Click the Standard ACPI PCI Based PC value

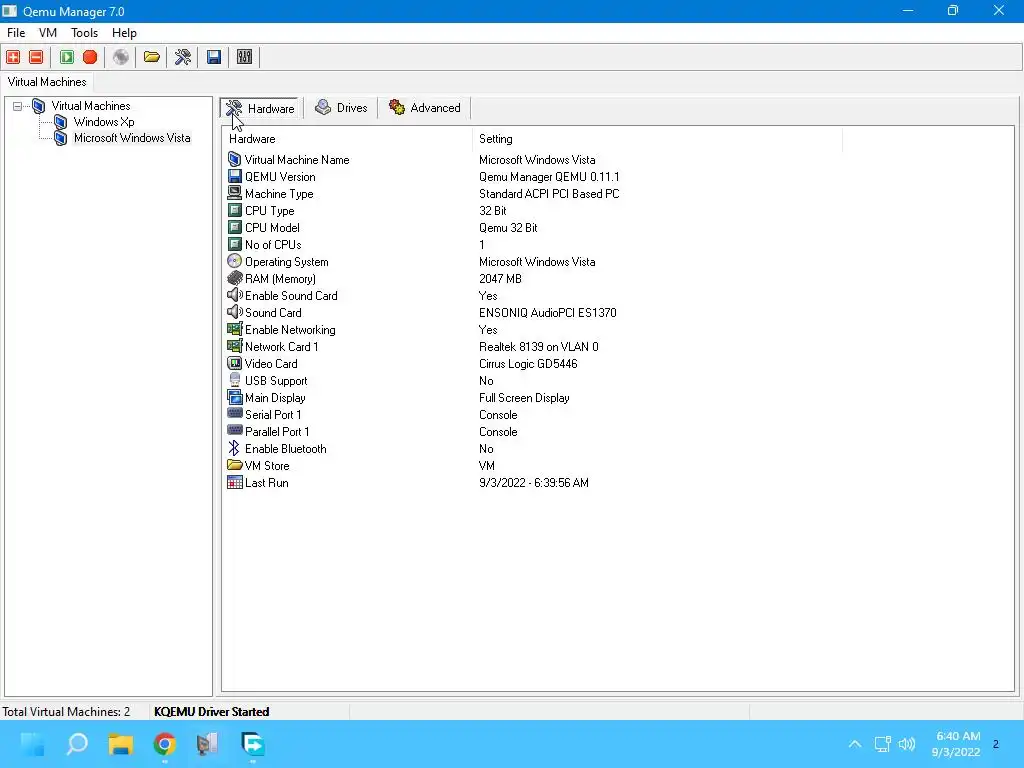[549, 194]
